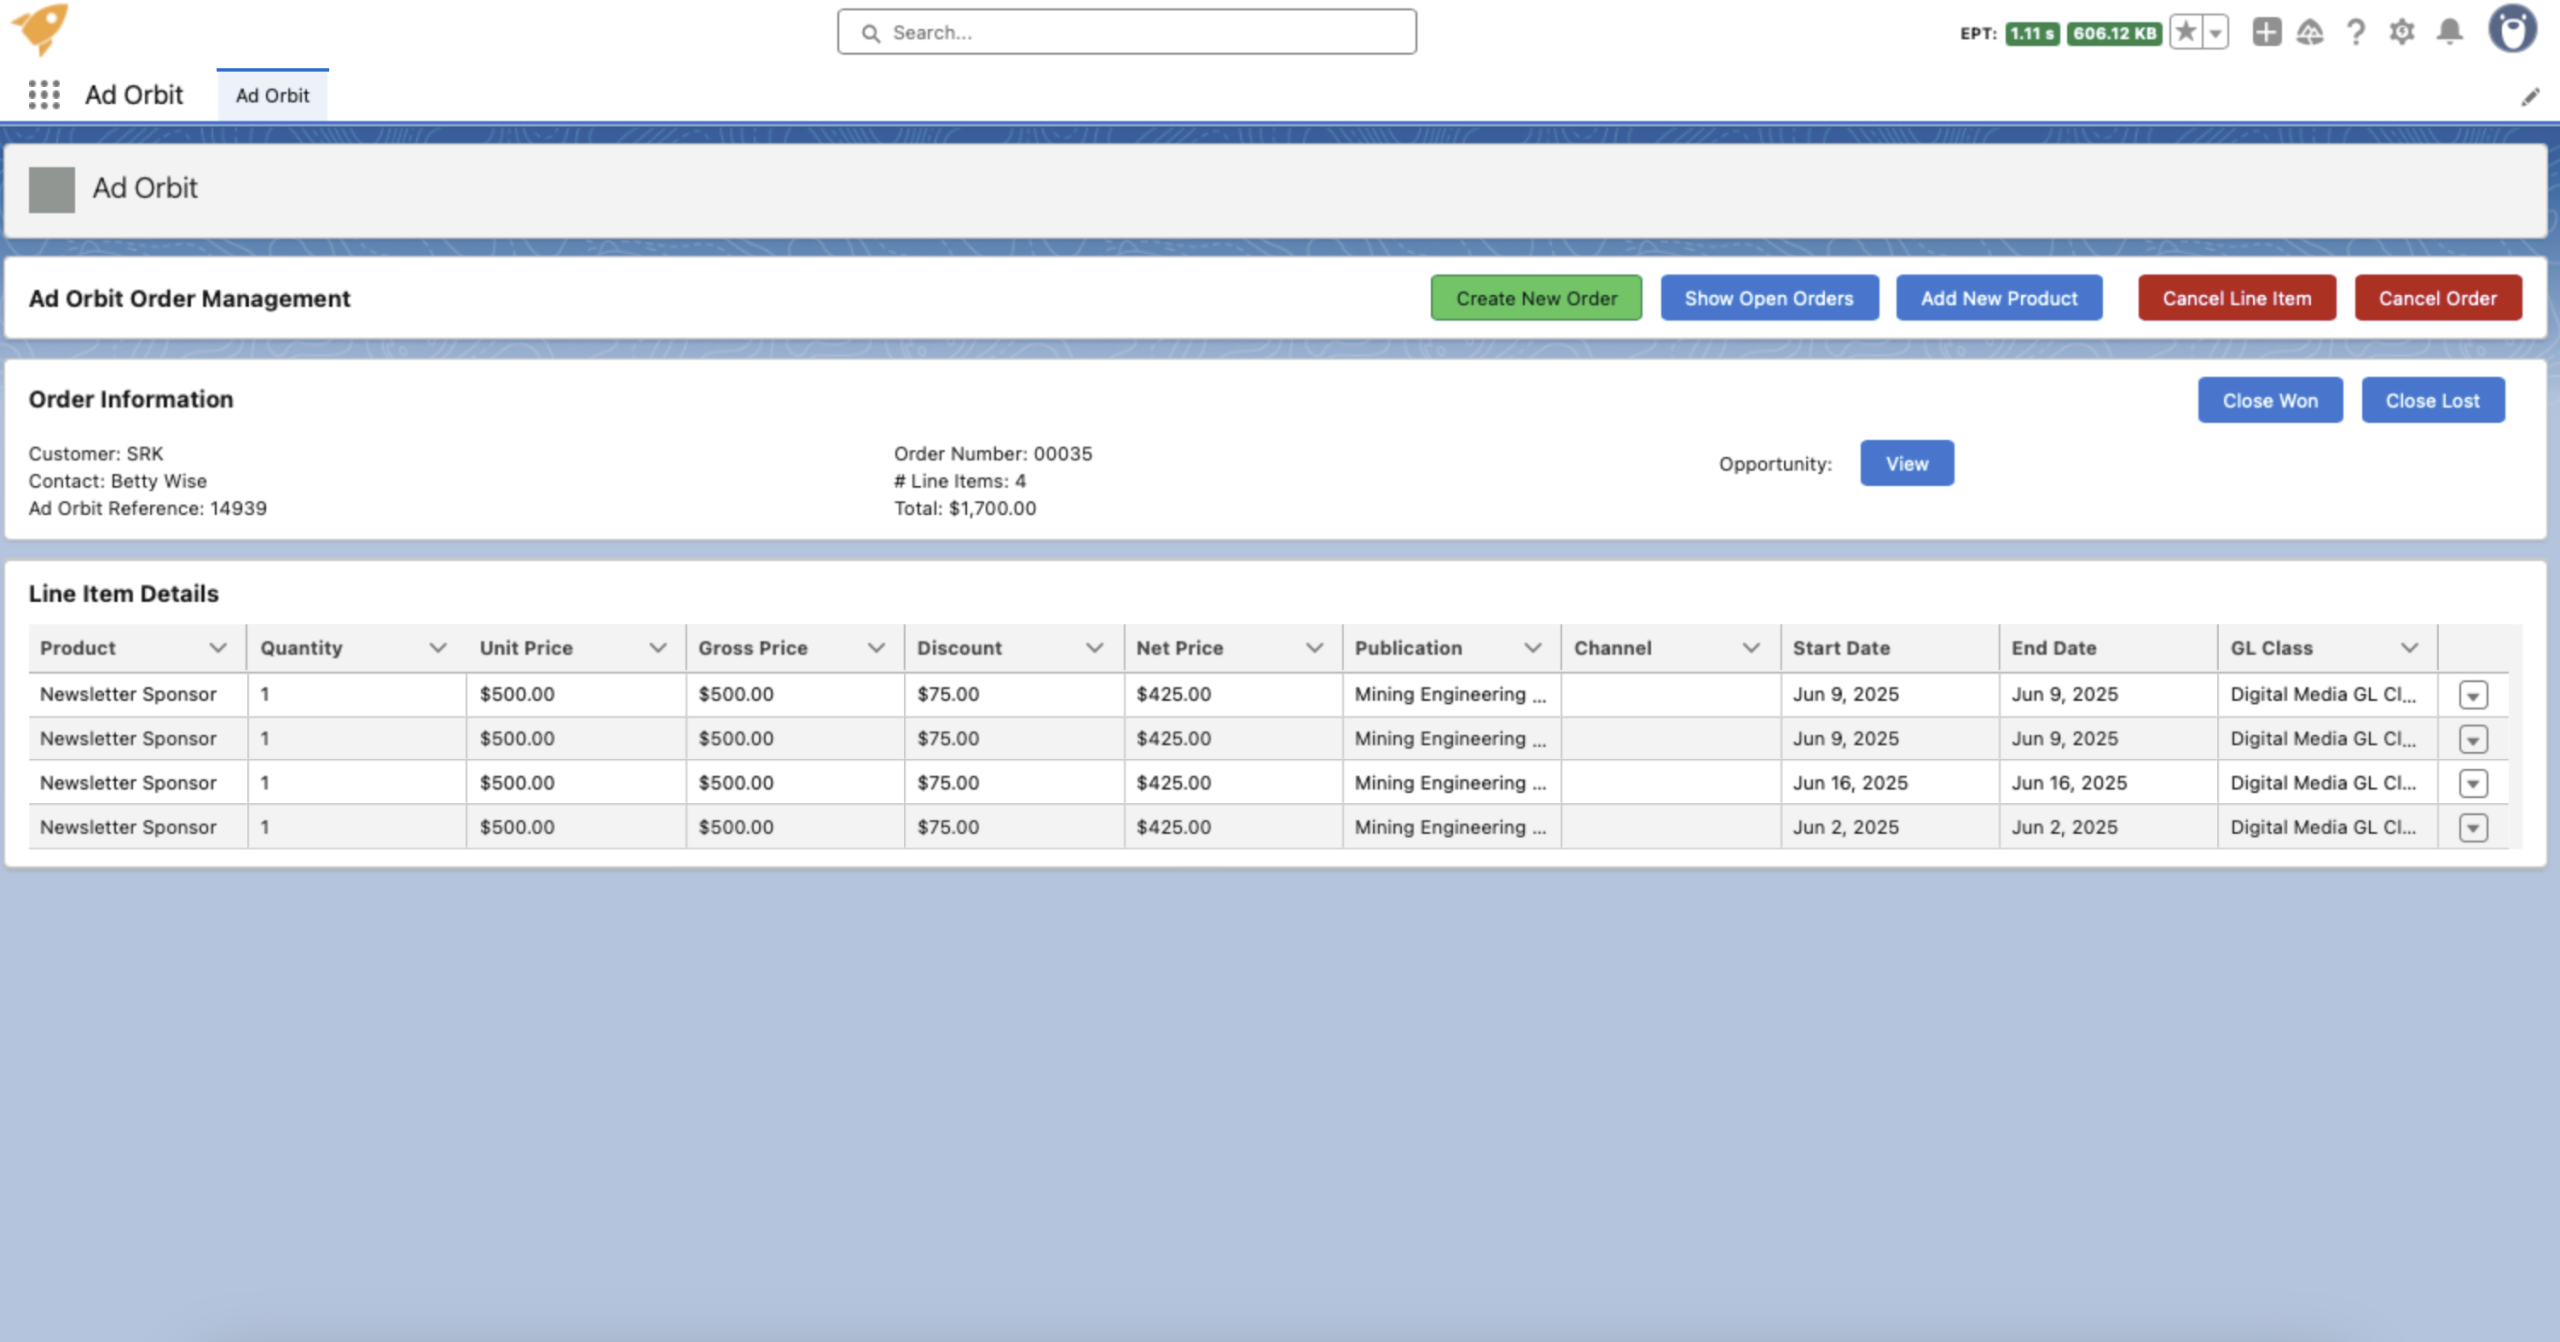2560x1342 pixels.
Task: Click the Opportunity View button
Action: 1907,463
